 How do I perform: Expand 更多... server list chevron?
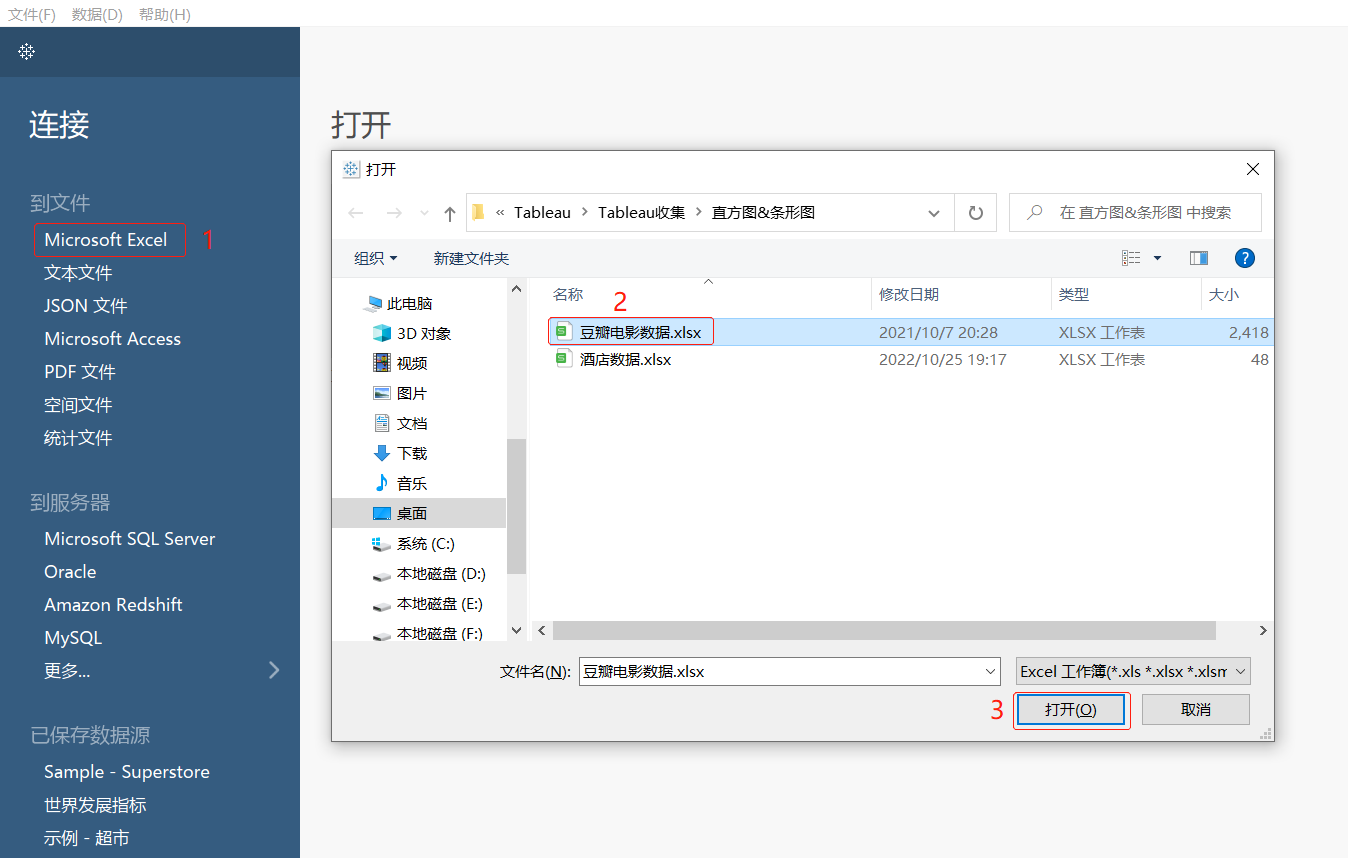(x=274, y=670)
